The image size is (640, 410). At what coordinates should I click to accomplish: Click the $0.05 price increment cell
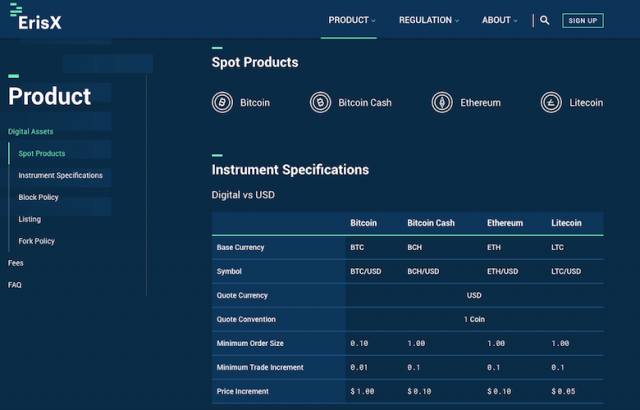(x=563, y=391)
